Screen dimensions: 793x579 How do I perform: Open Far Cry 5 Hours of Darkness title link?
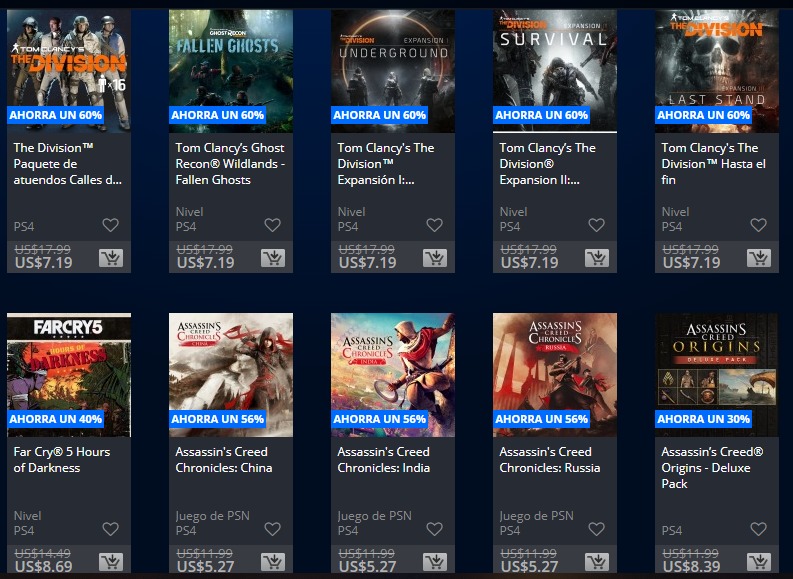tap(62, 460)
